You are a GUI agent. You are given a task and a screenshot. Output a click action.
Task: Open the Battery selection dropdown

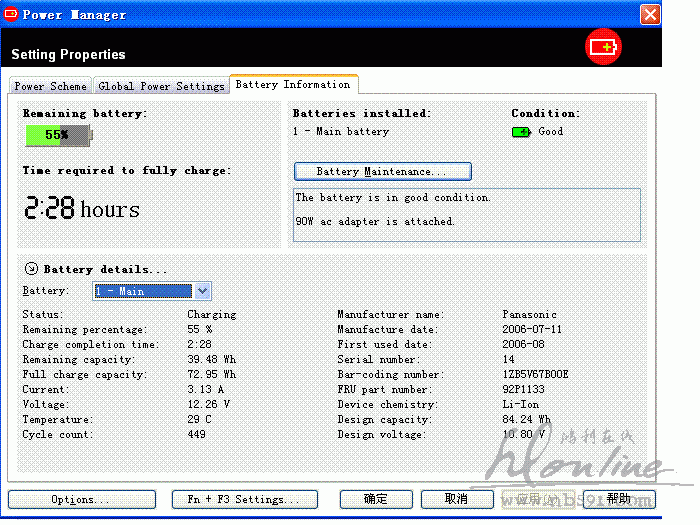click(202, 291)
